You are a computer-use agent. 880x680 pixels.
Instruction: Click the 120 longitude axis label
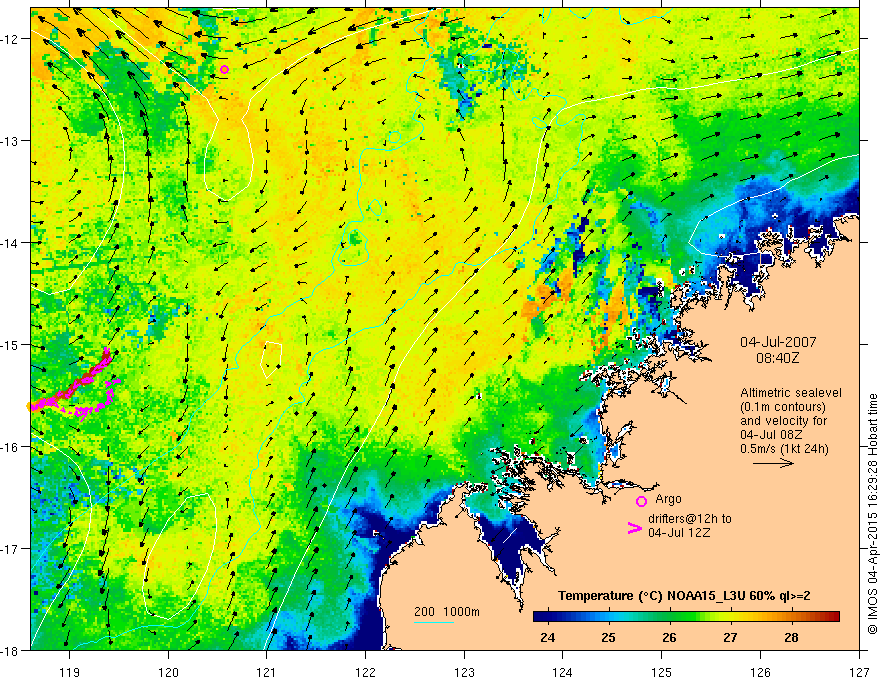pyautogui.click(x=168, y=672)
